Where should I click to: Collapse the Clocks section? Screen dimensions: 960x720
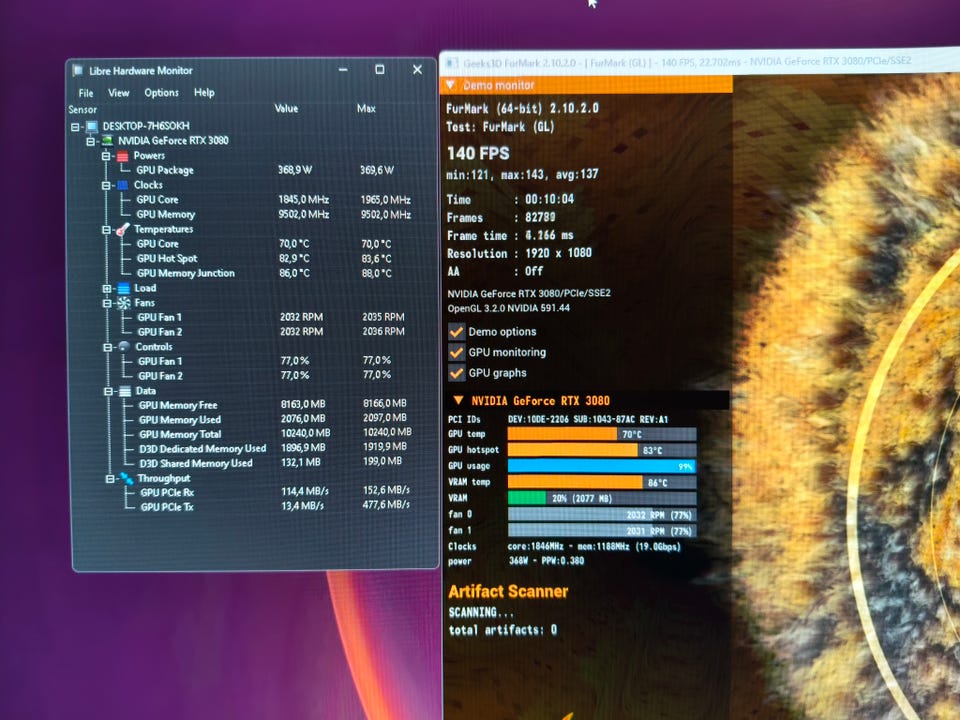pyautogui.click(x=106, y=186)
